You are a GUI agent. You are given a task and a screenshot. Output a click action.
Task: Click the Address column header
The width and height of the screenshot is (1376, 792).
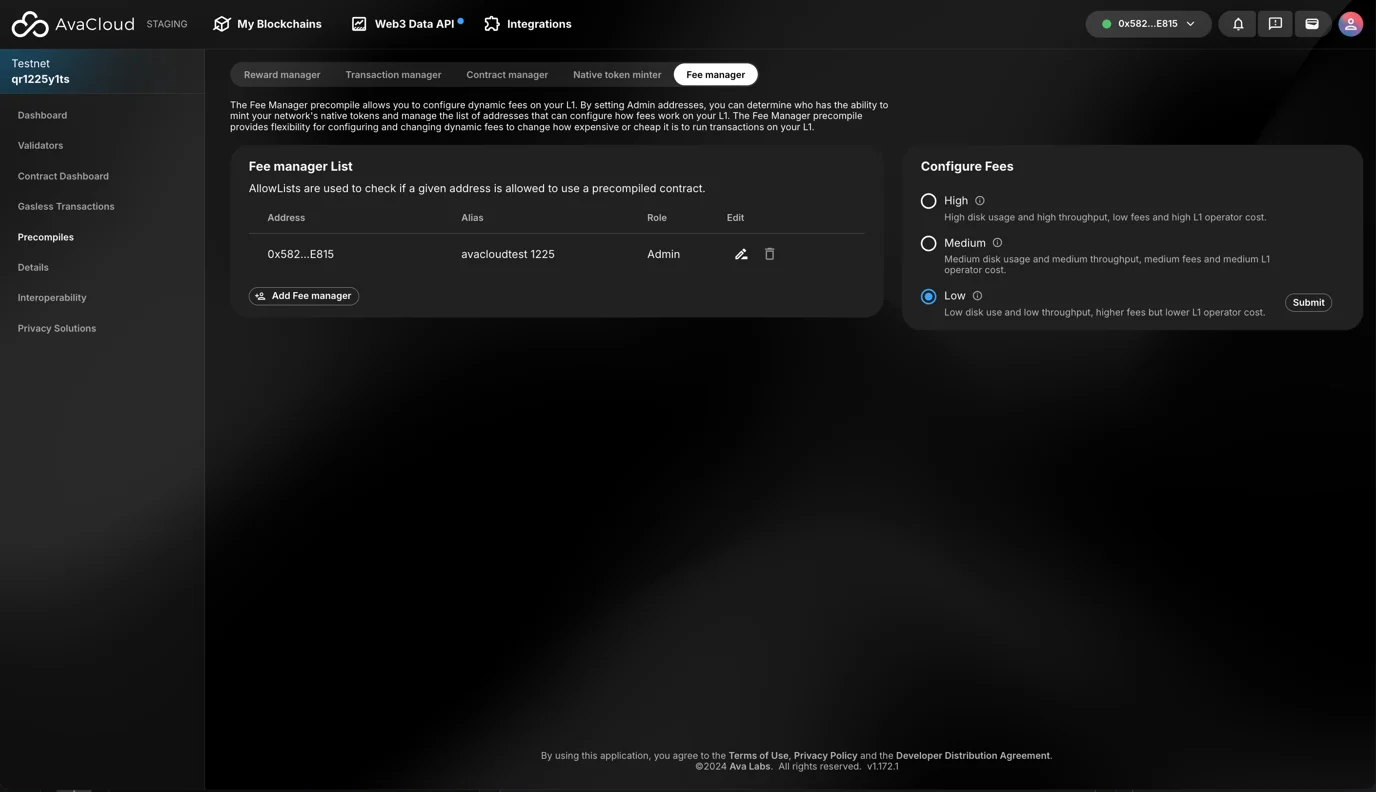[286, 218]
